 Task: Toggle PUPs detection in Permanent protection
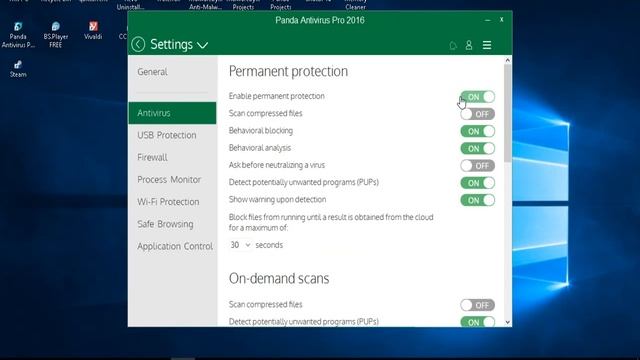[x=478, y=183]
